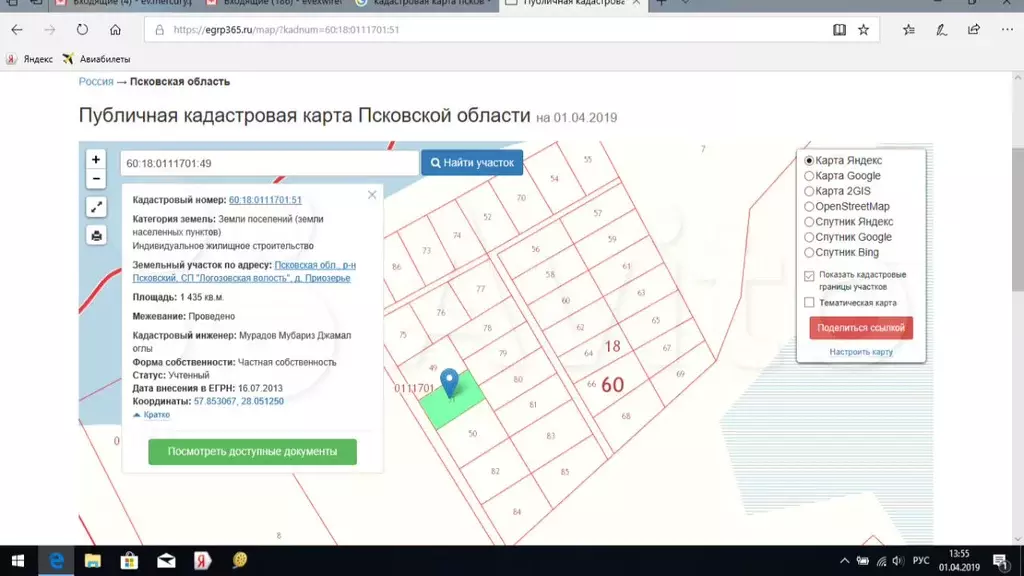This screenshot has width=1024, height=576.
Task: Enable the Тематическая карта checkbox
Action: pyautogui.click(x=810, y=303)
